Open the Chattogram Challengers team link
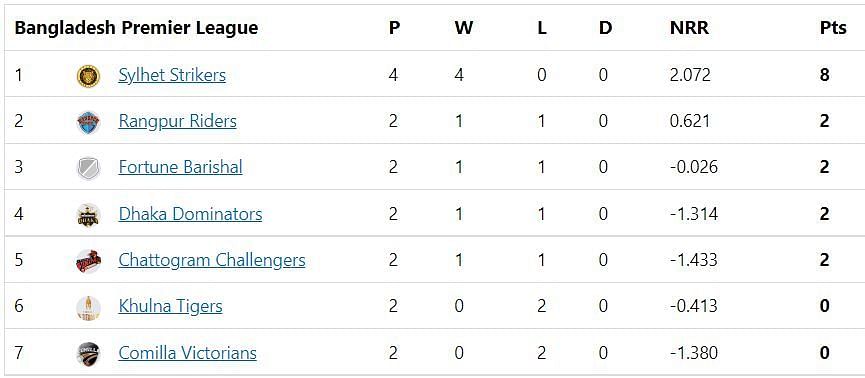 tap(212, 260)
